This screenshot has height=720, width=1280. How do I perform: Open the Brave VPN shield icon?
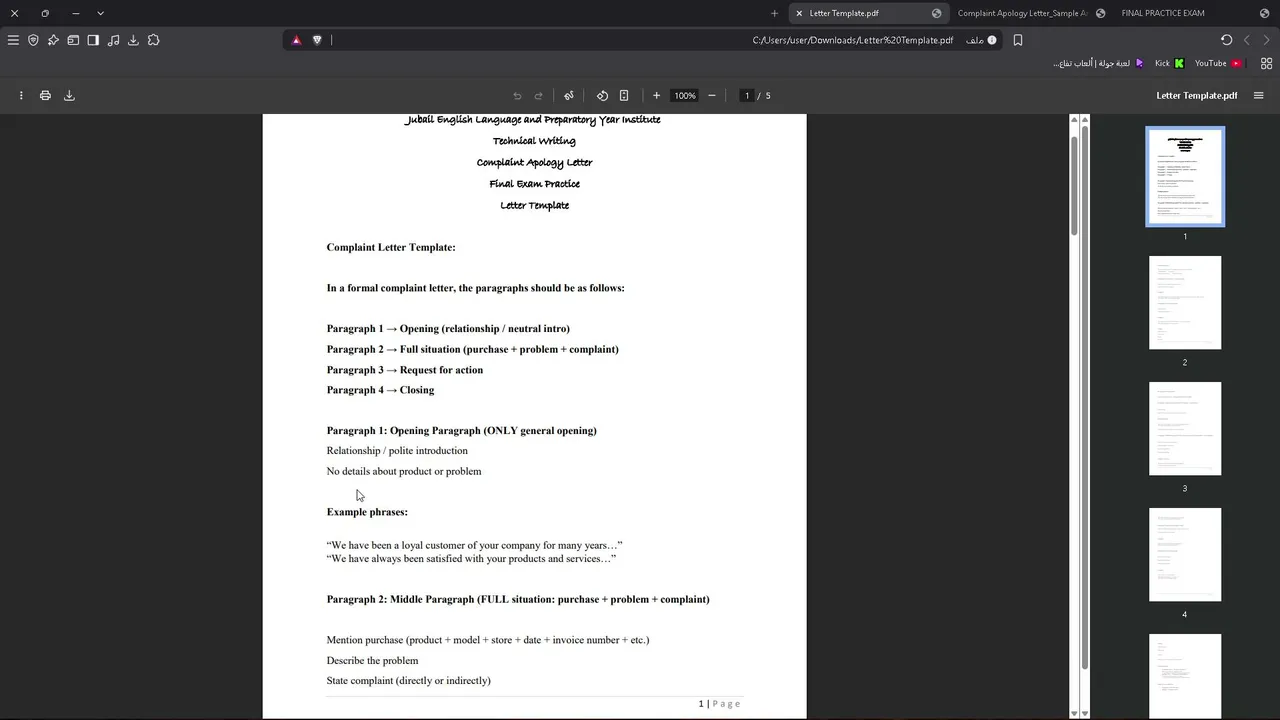pyautogui.click(x=33, y=40)
